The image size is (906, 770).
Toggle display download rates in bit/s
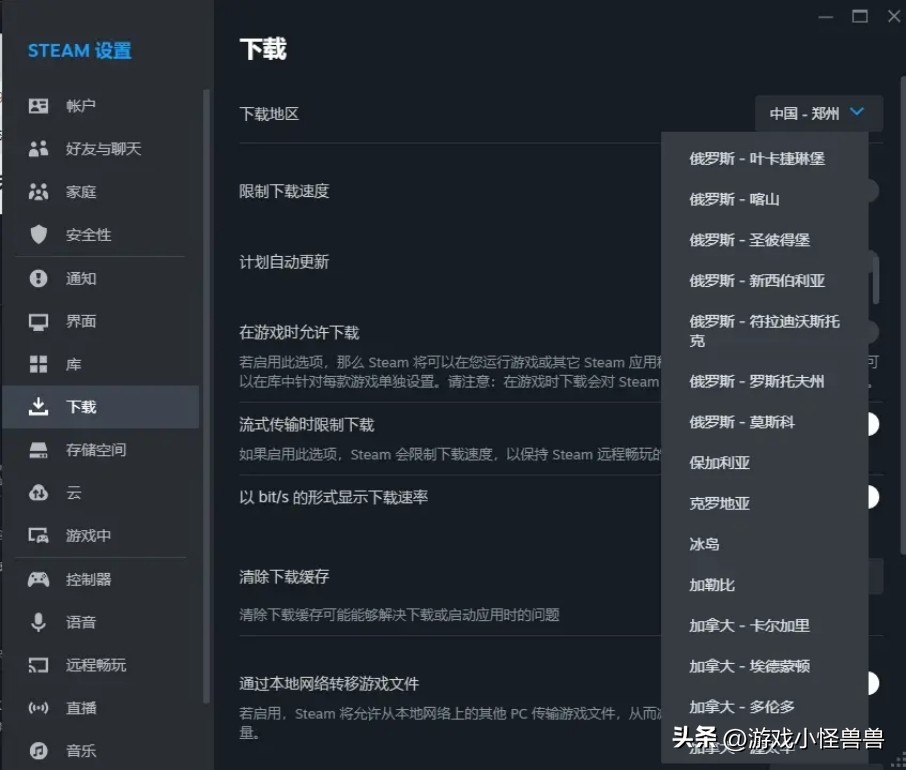[875, 497]
